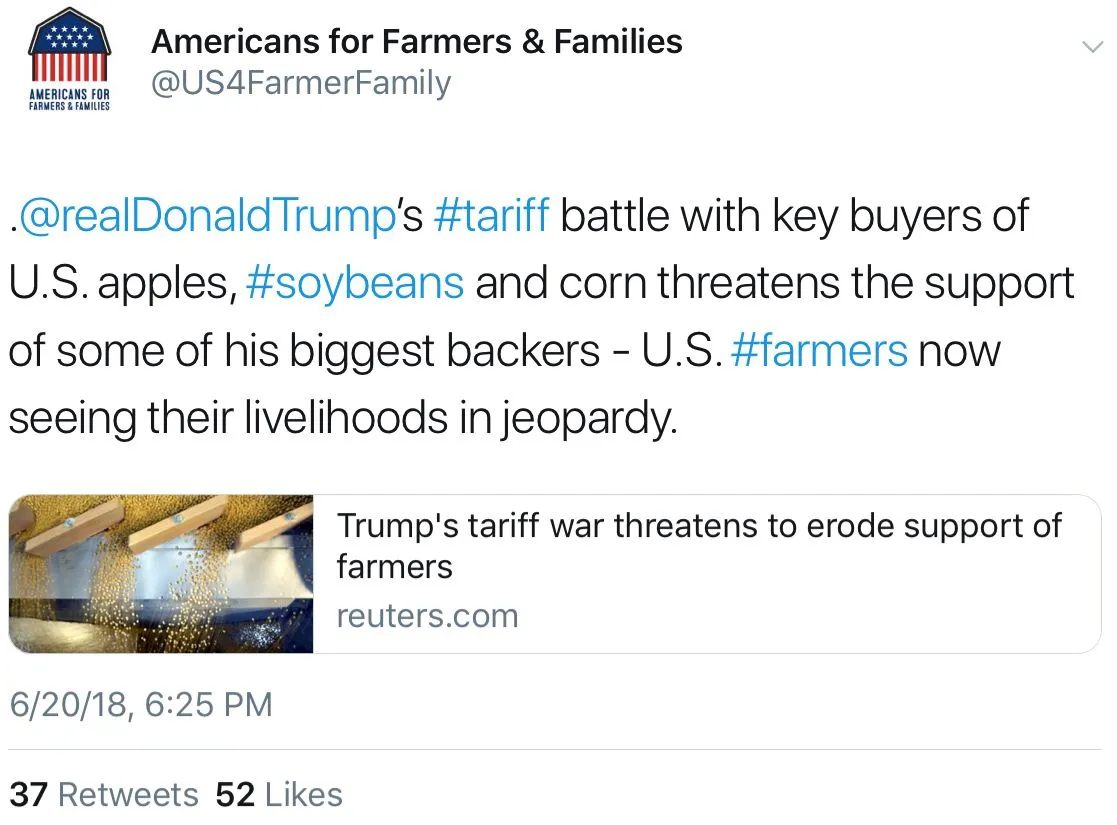This screenshot has width=1117, height=825.
Task: Click the 6:25 PM time in the timestamp
Action: [x=208, y=704]
